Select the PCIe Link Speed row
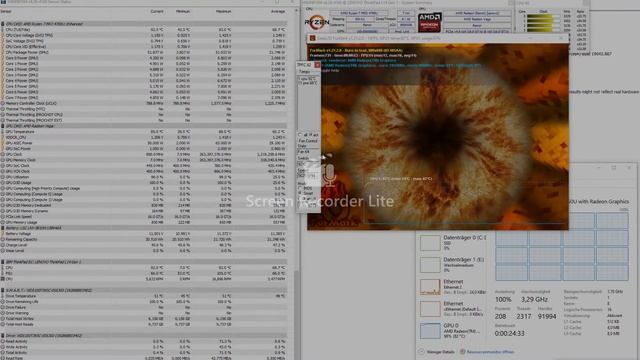Viewport: 640px width, 360px height. coord(144,217)
